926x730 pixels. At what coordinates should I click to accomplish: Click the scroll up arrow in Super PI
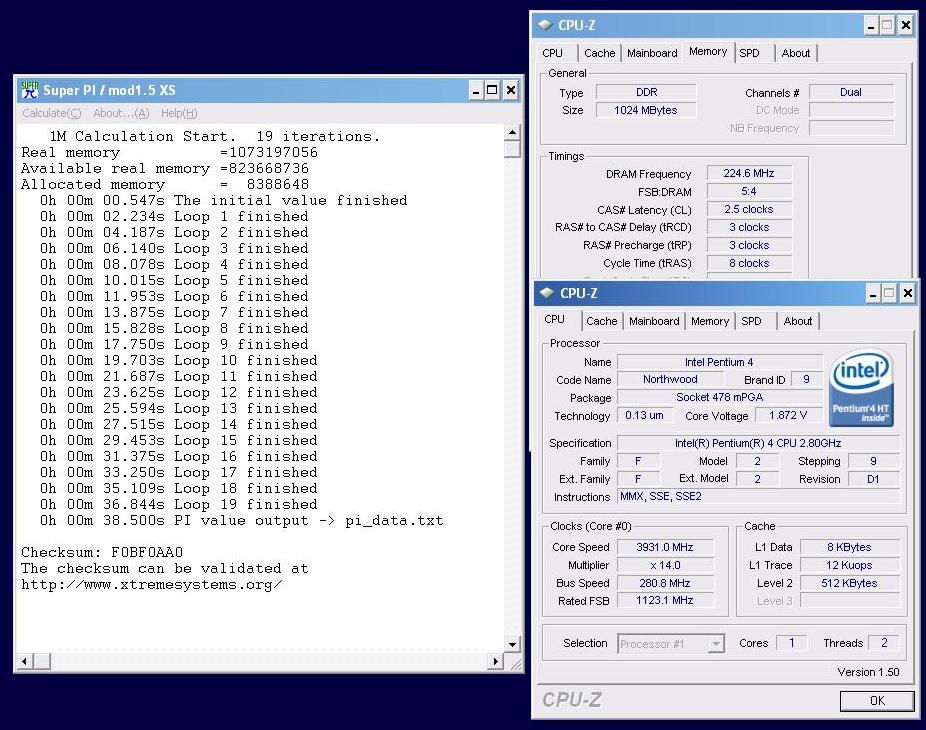(x=512, y=133)
